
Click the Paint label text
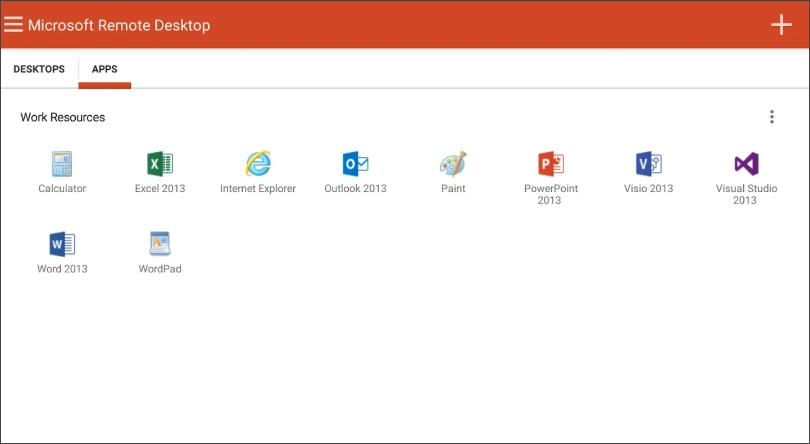click(453, 188)
